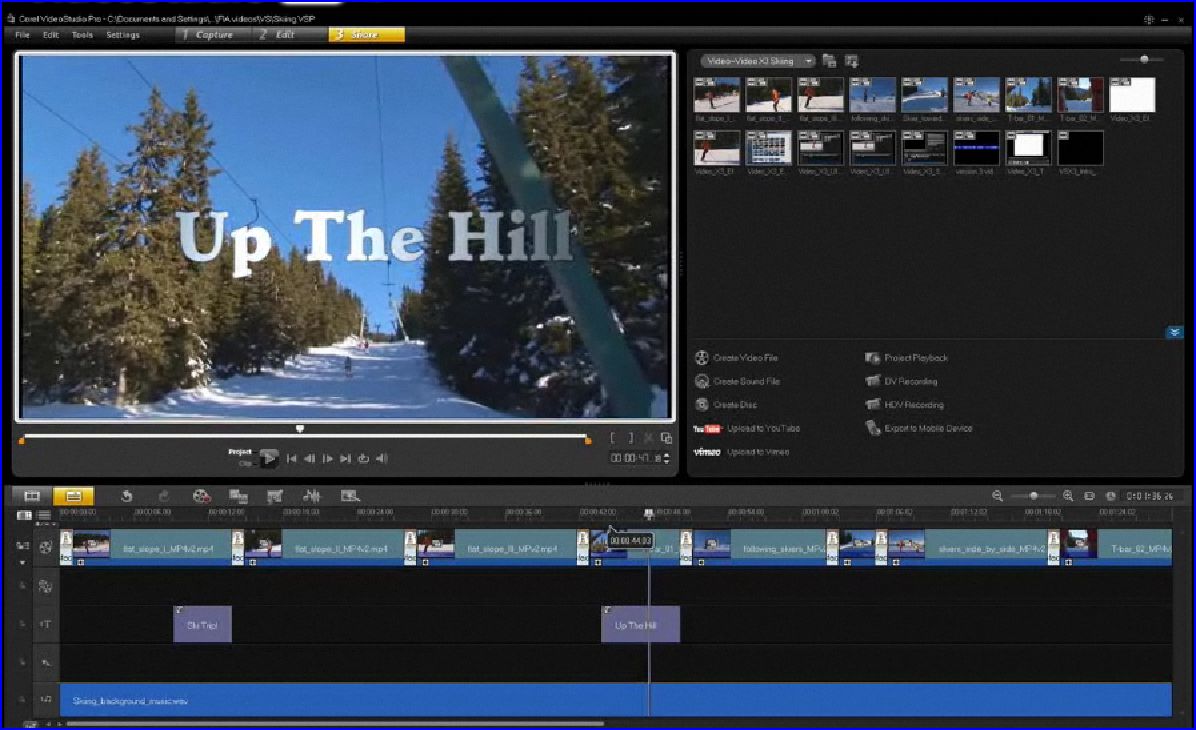Click DV Recording
The width and height of the screenshot is (1196, 730).
pyautogui.click(x=901, y=381)
